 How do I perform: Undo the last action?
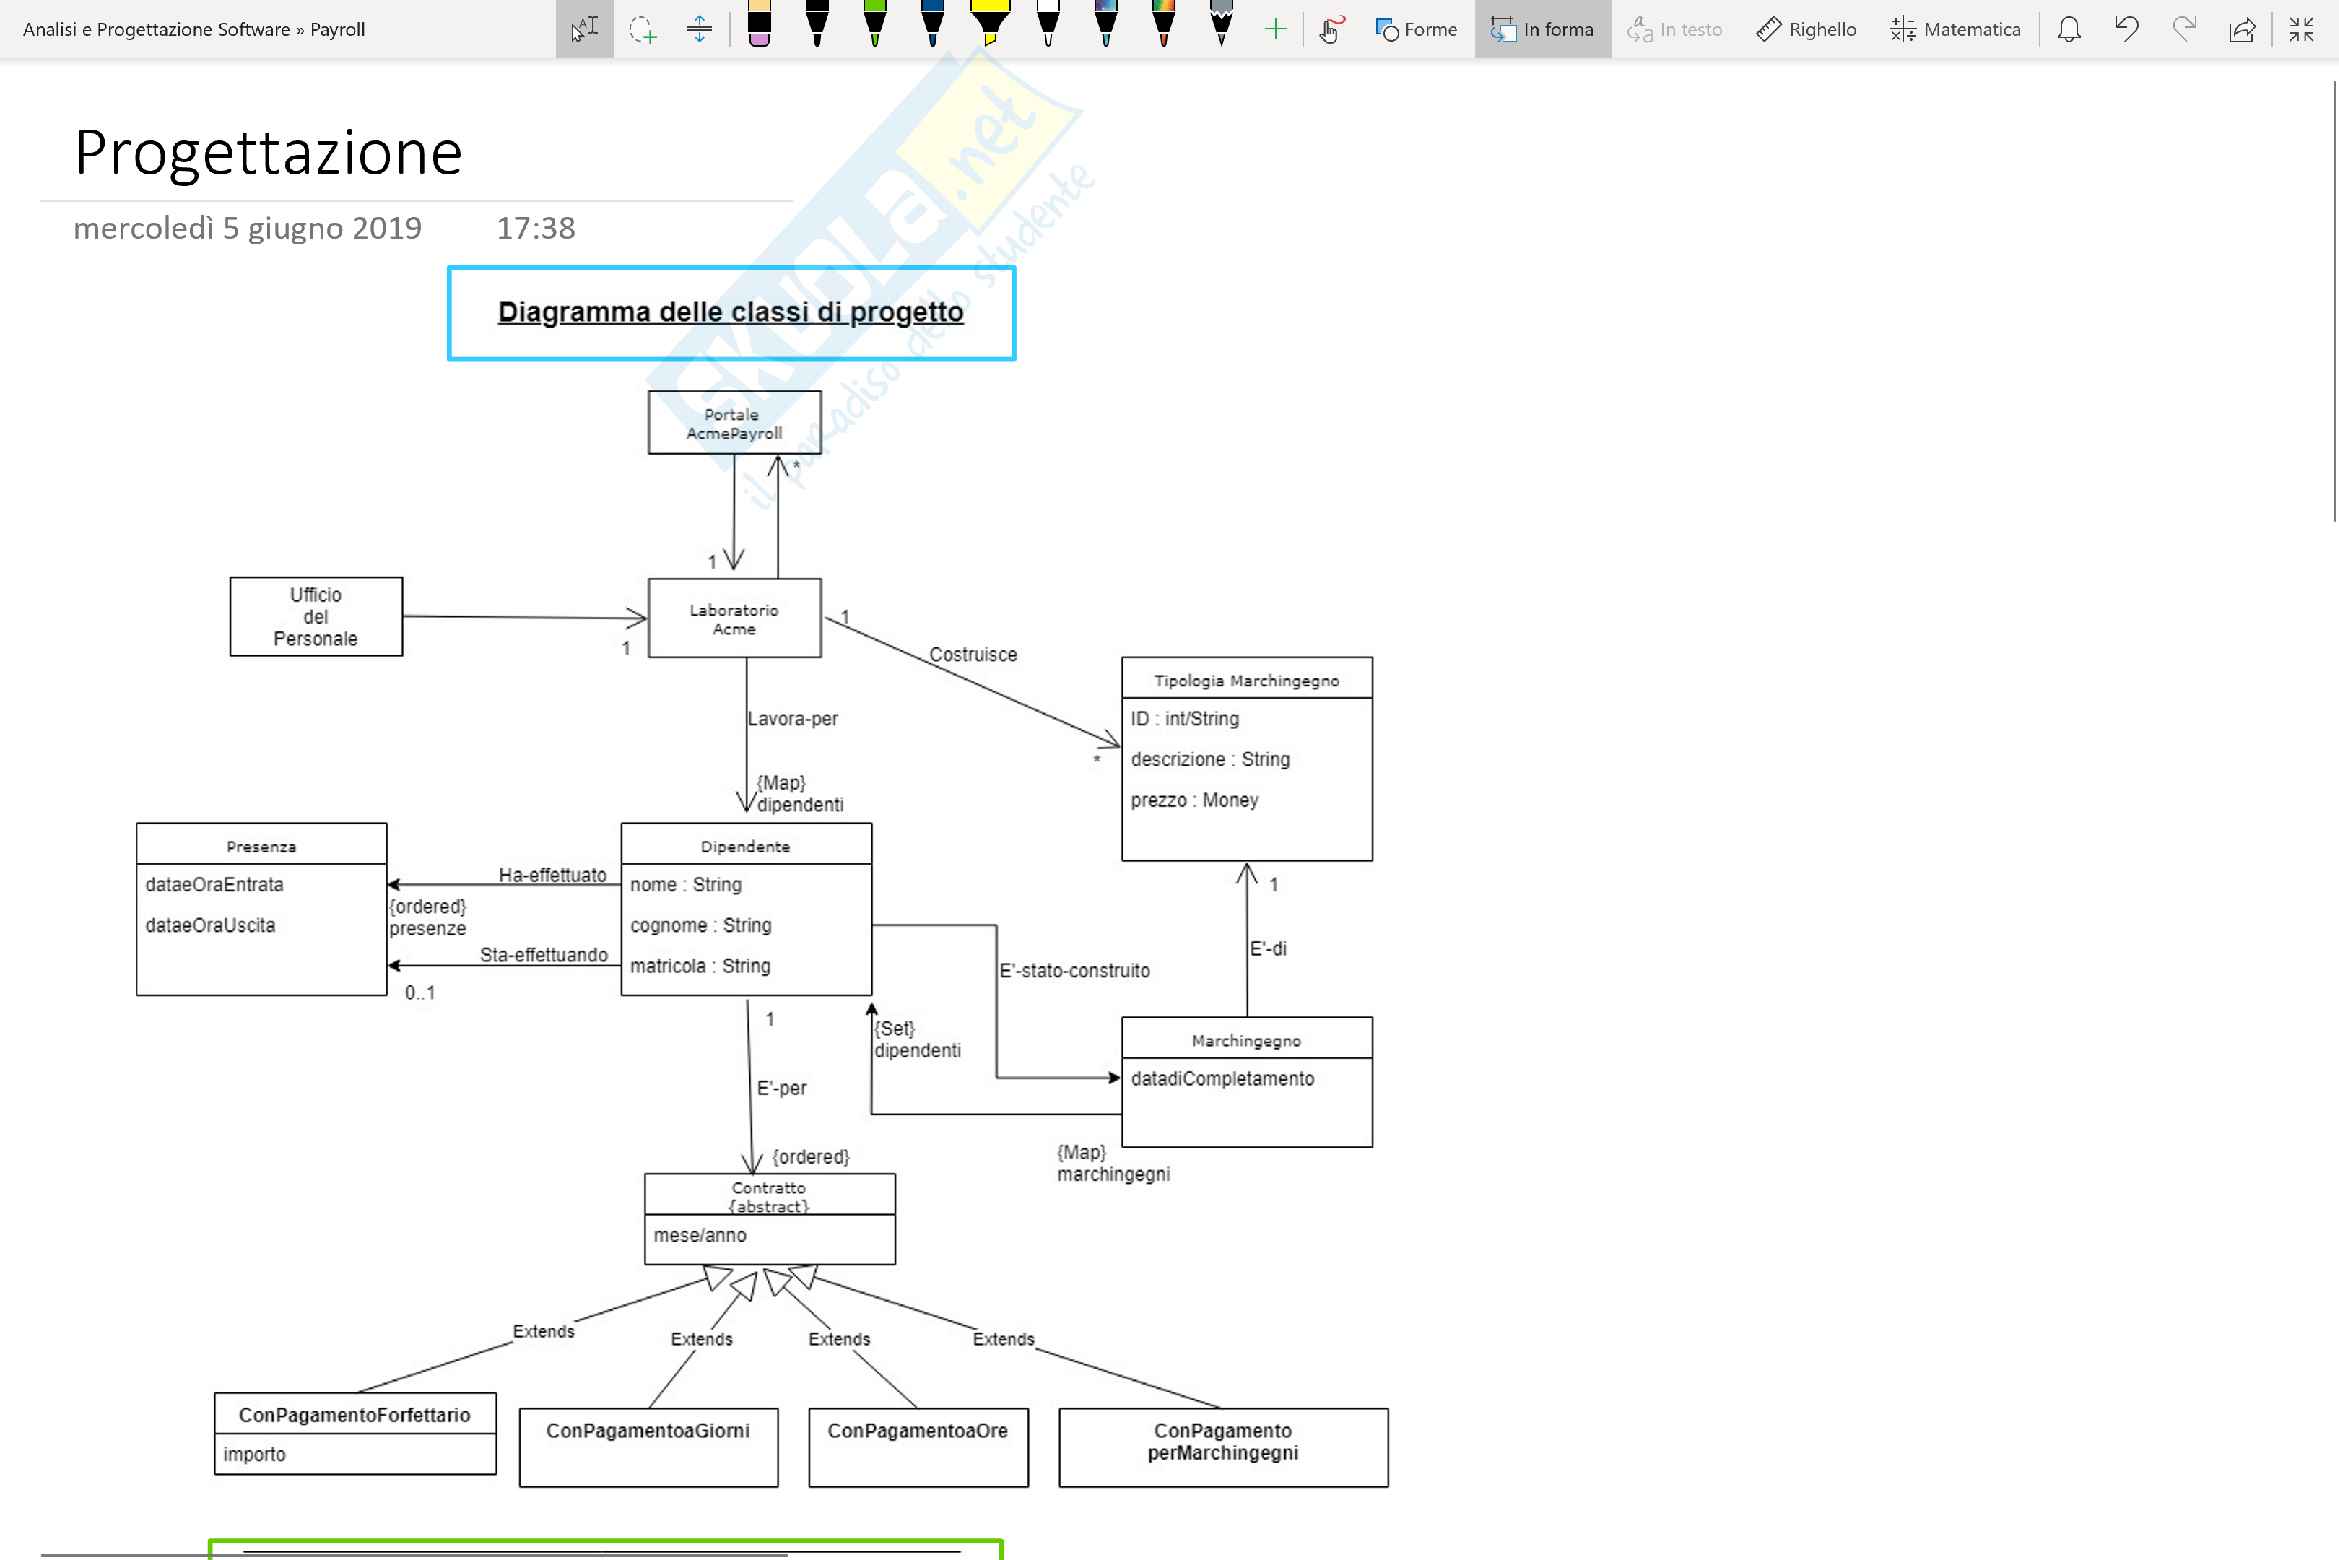(2126, 29)
